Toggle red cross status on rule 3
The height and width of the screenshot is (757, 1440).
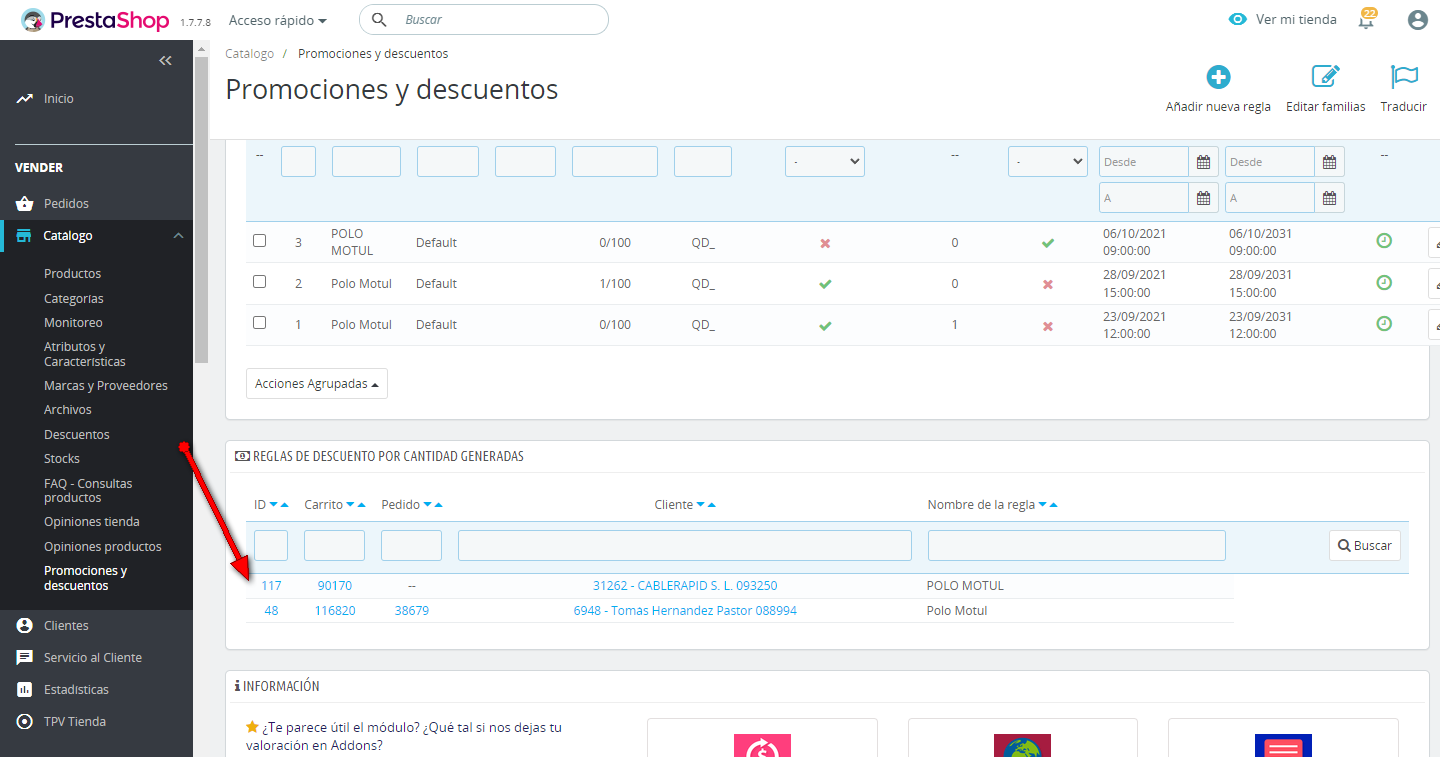pyautogui.click(x=825, y=243)
